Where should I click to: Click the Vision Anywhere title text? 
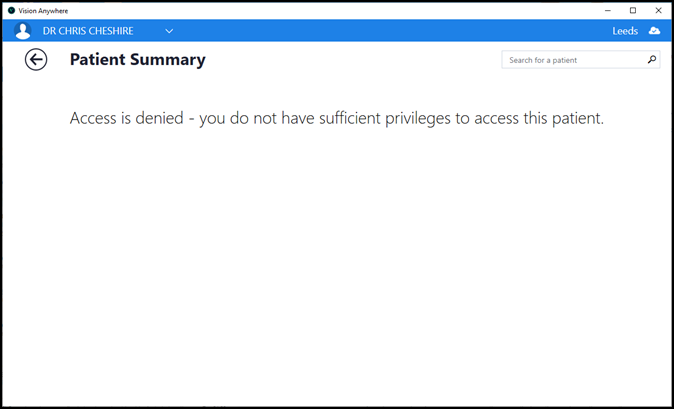pos(43,10)
